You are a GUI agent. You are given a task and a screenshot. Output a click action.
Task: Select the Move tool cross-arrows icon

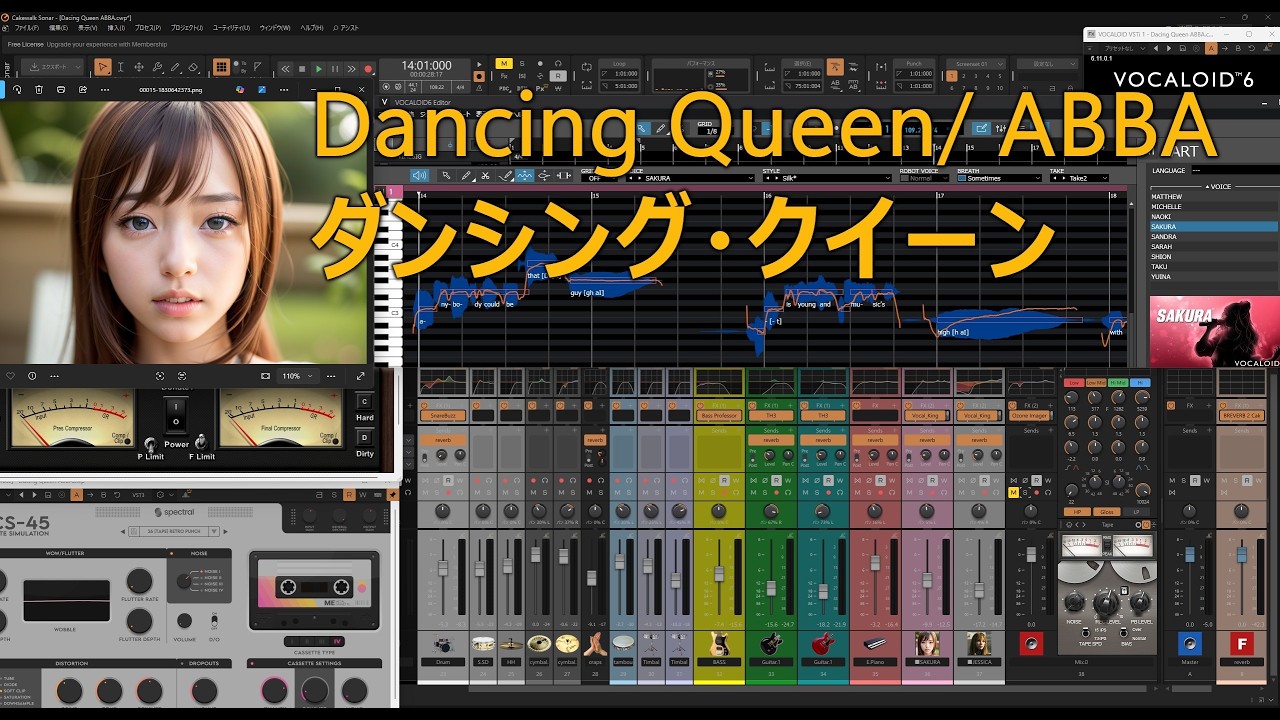139,67
